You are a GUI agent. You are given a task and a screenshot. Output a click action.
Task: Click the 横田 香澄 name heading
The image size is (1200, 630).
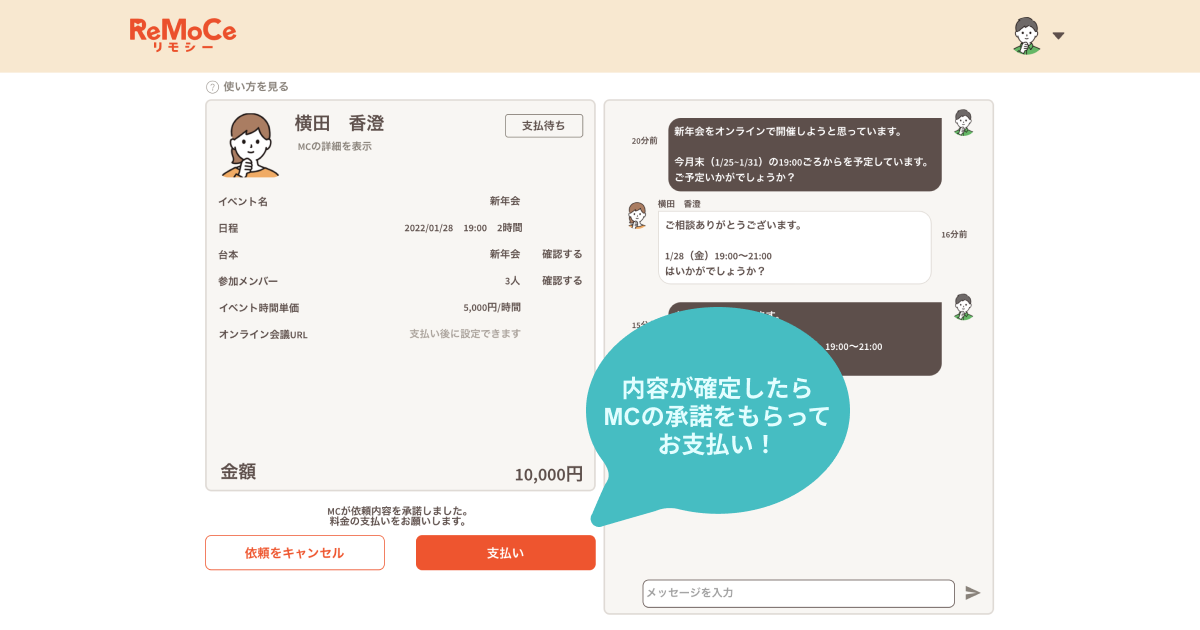click(339, 123)
